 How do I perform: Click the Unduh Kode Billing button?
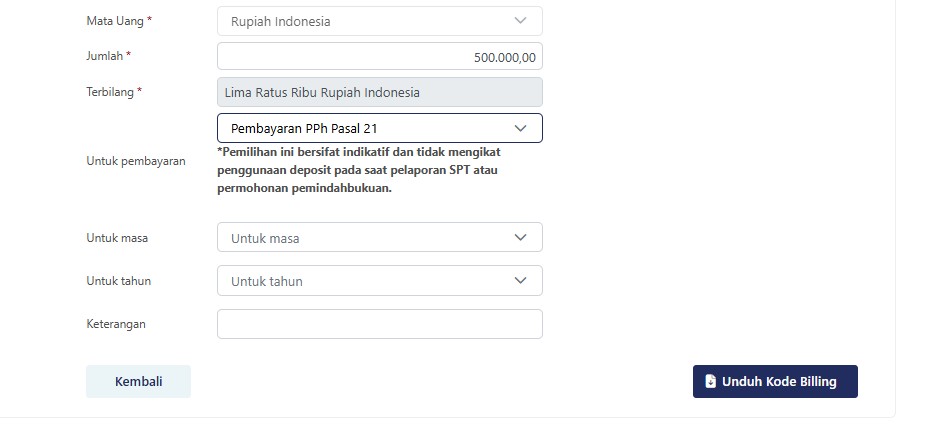click(775, 381)
